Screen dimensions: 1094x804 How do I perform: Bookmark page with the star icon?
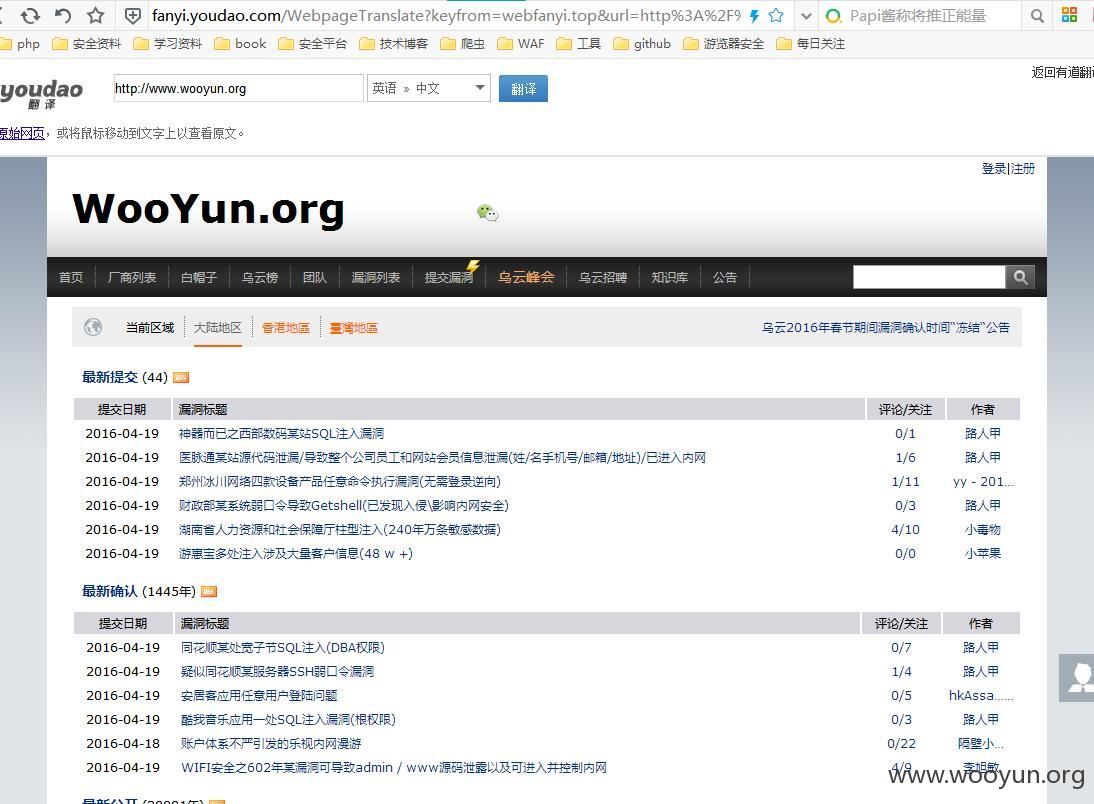coord(96,15)
